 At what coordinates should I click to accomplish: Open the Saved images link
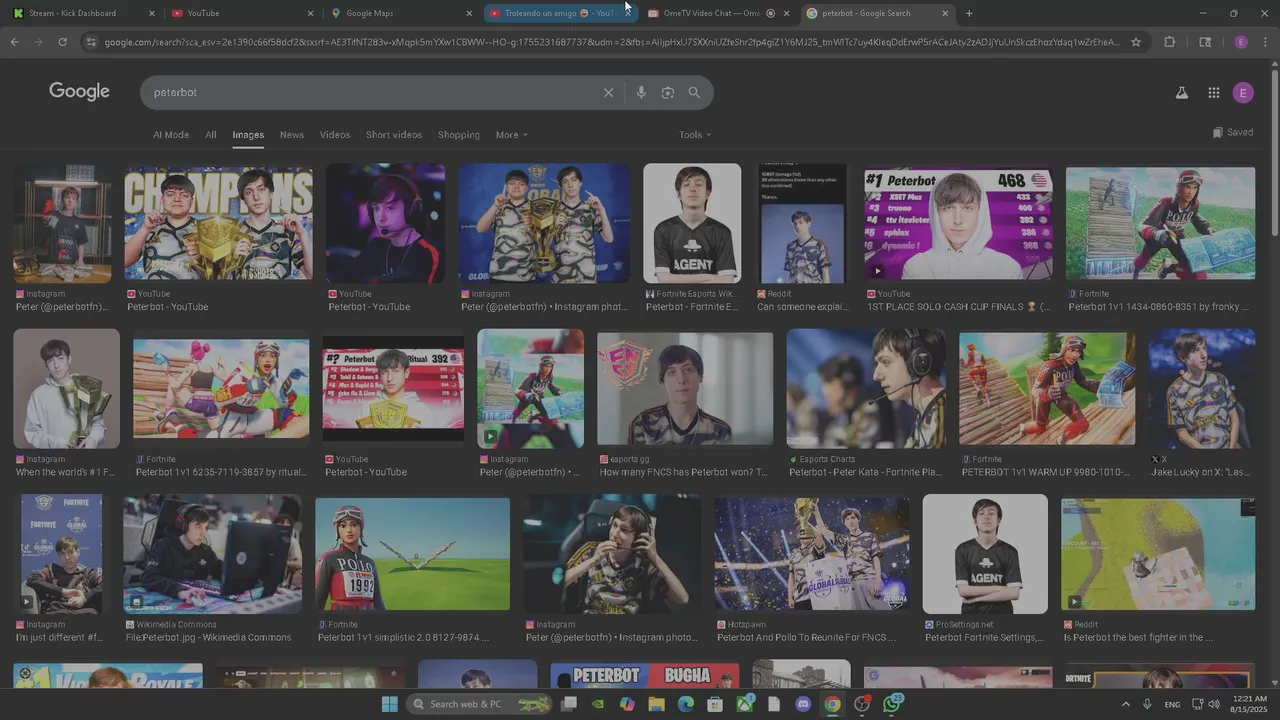[x=1232, y=132]
